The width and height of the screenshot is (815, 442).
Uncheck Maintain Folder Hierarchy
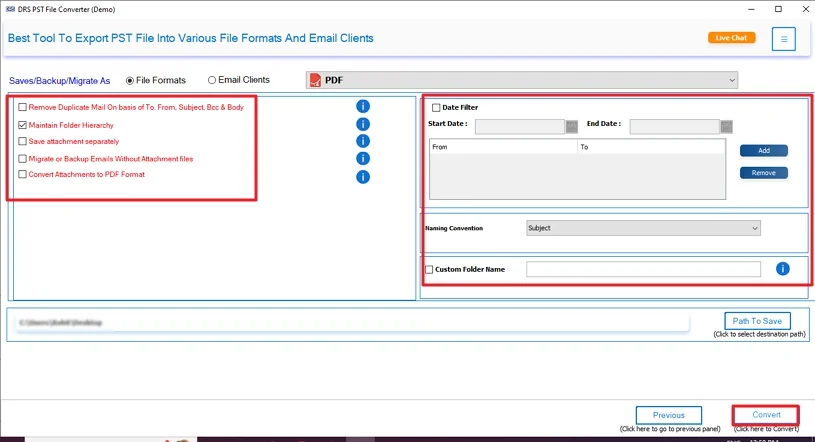(22, 125)
